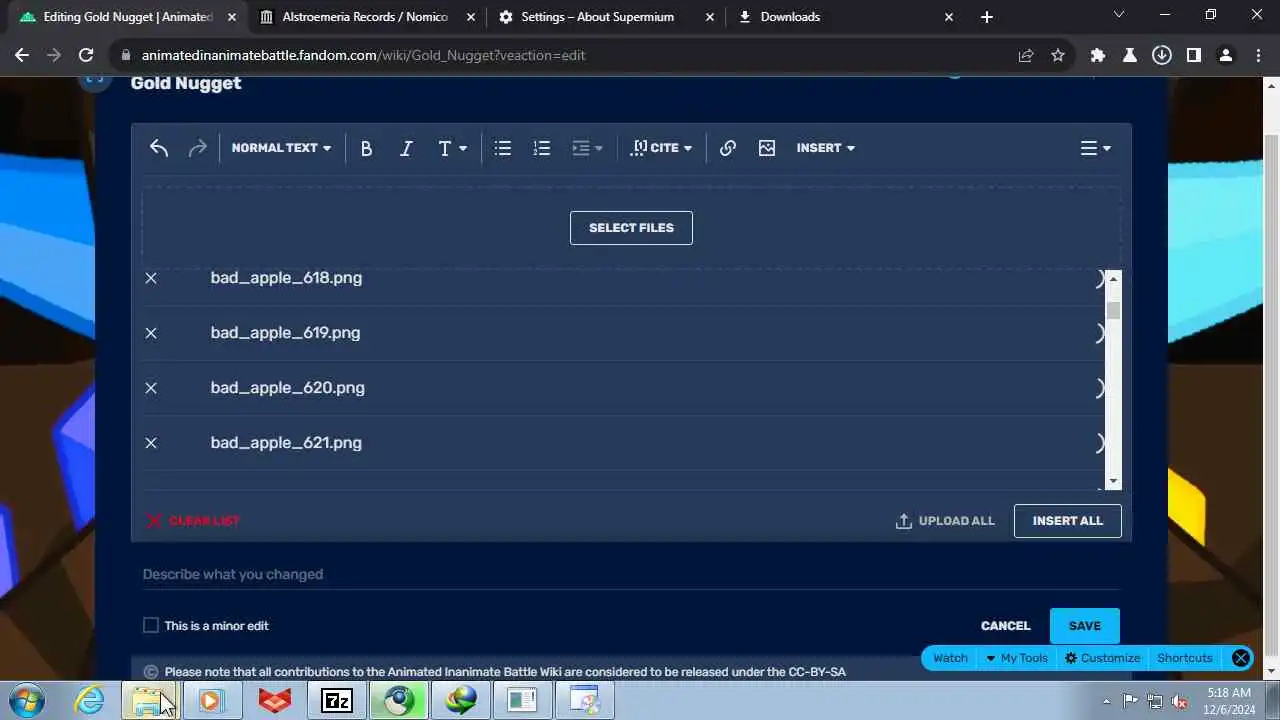Click the Insert All button
Viewport: 1280px width, 720px height.
(1067, 521)
